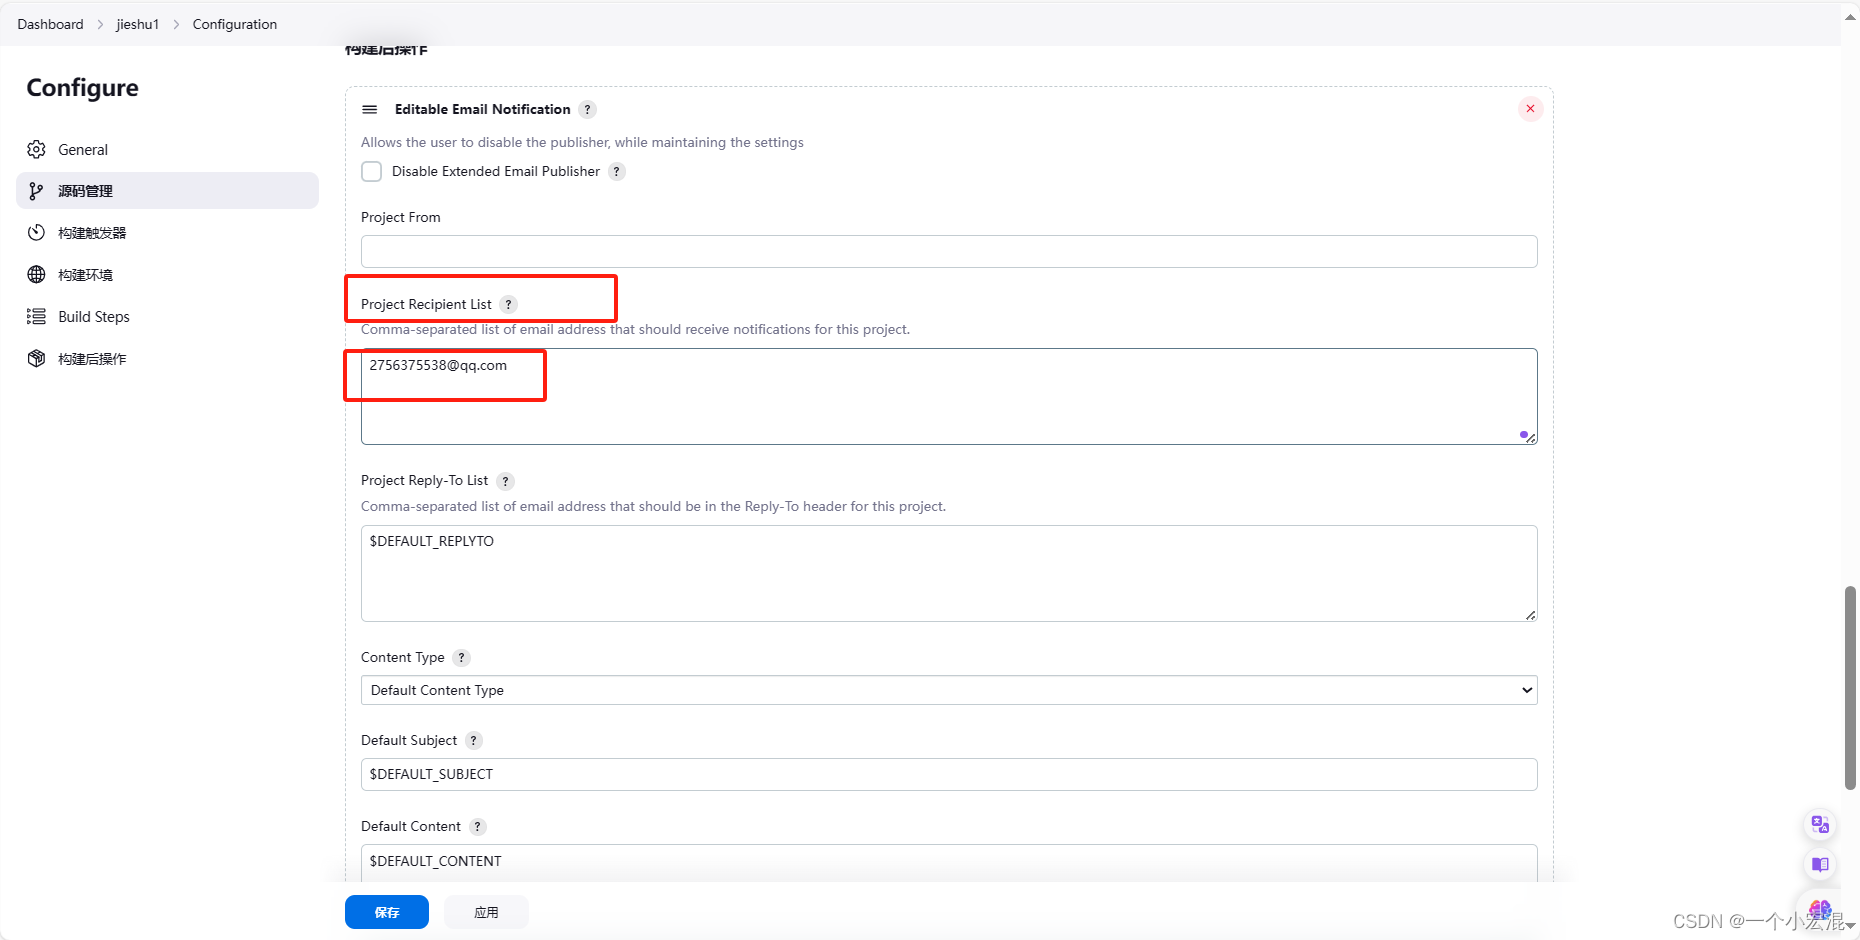Open General settings via gear icon
The width and height of the screenshot is (1860, 940).
coord(37,149)
